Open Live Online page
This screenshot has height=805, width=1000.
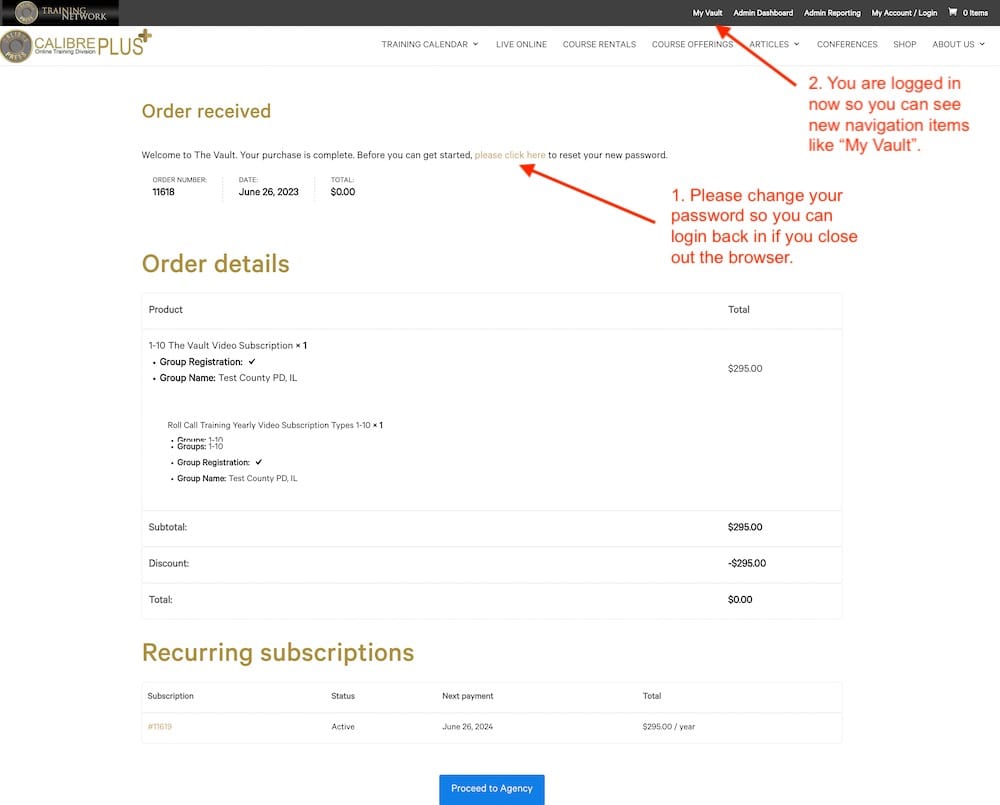(521, 44)
